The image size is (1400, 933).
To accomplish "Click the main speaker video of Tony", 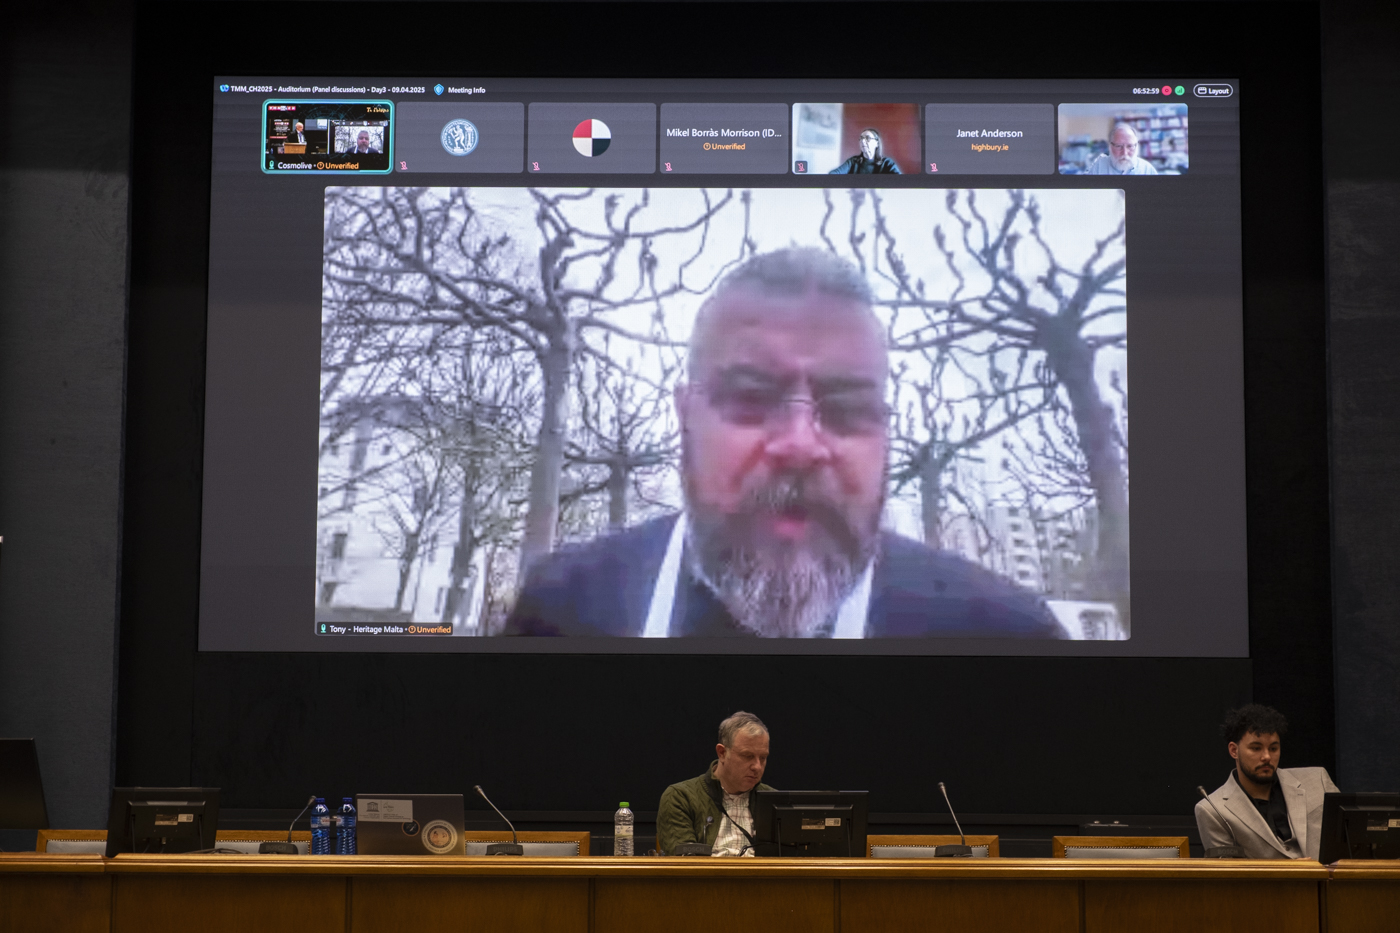I will pyautogui.click(x=723, y=410).
